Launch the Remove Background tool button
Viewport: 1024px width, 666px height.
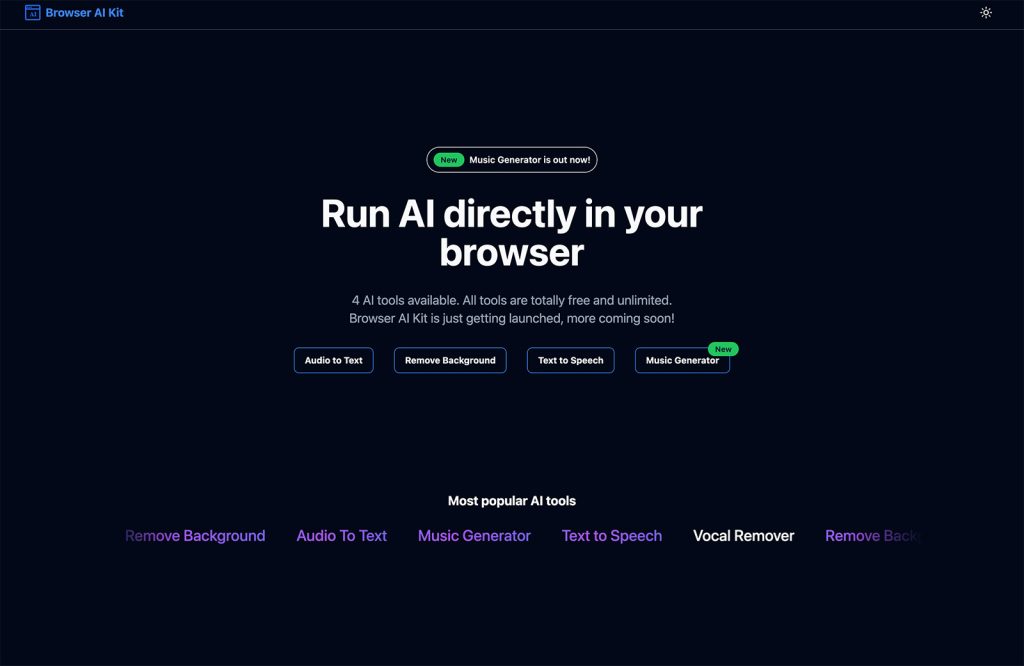click(x=450, y=360)
